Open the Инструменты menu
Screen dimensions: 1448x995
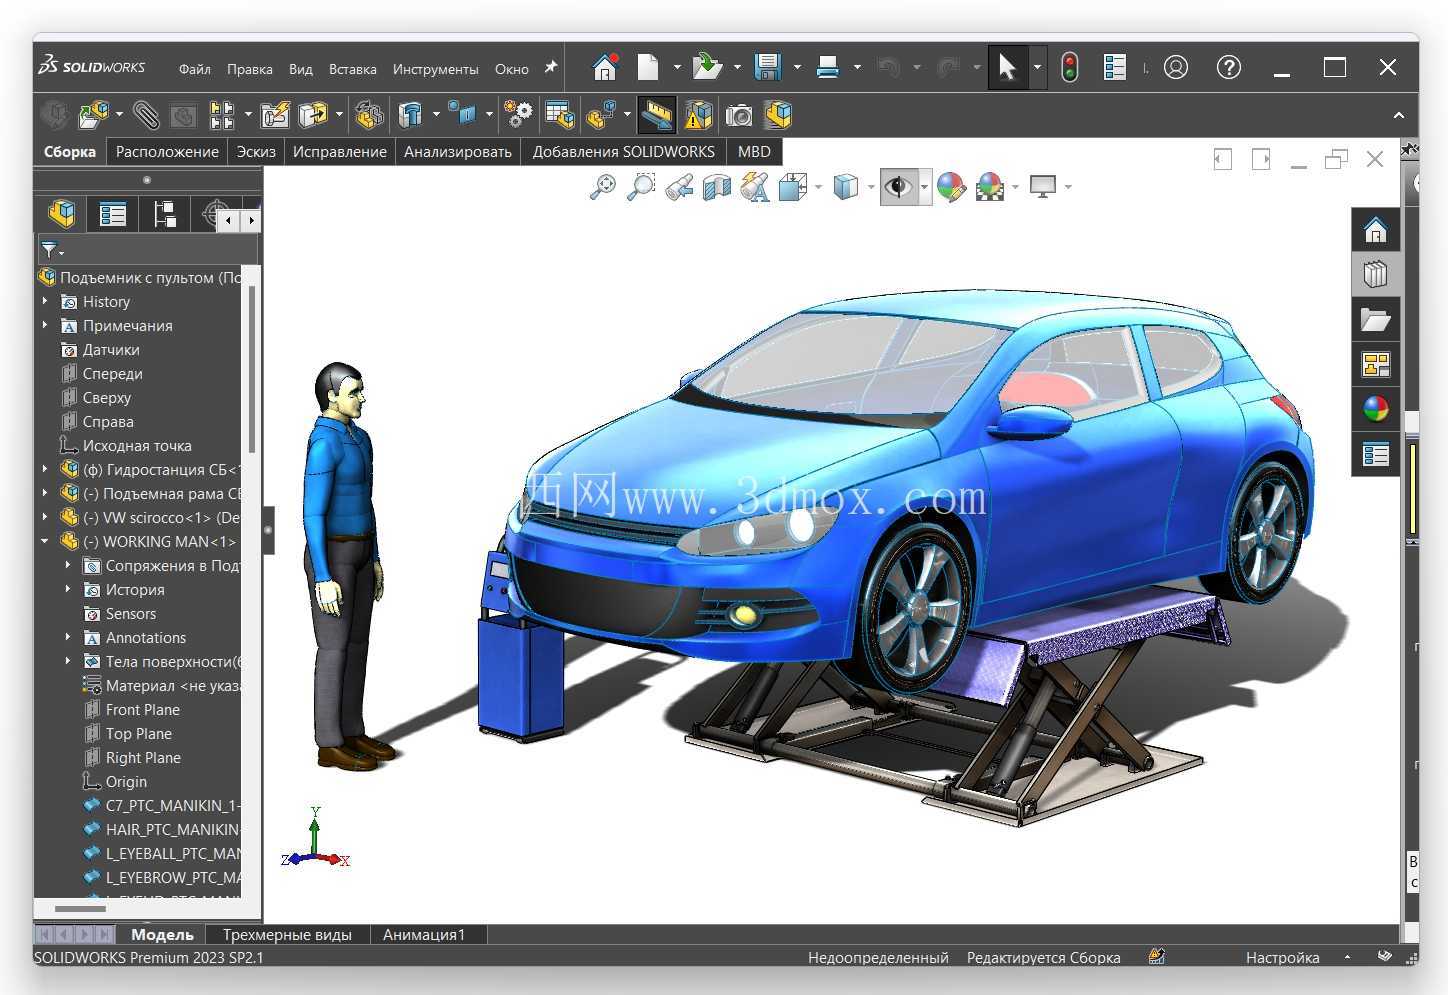(436, 69)
